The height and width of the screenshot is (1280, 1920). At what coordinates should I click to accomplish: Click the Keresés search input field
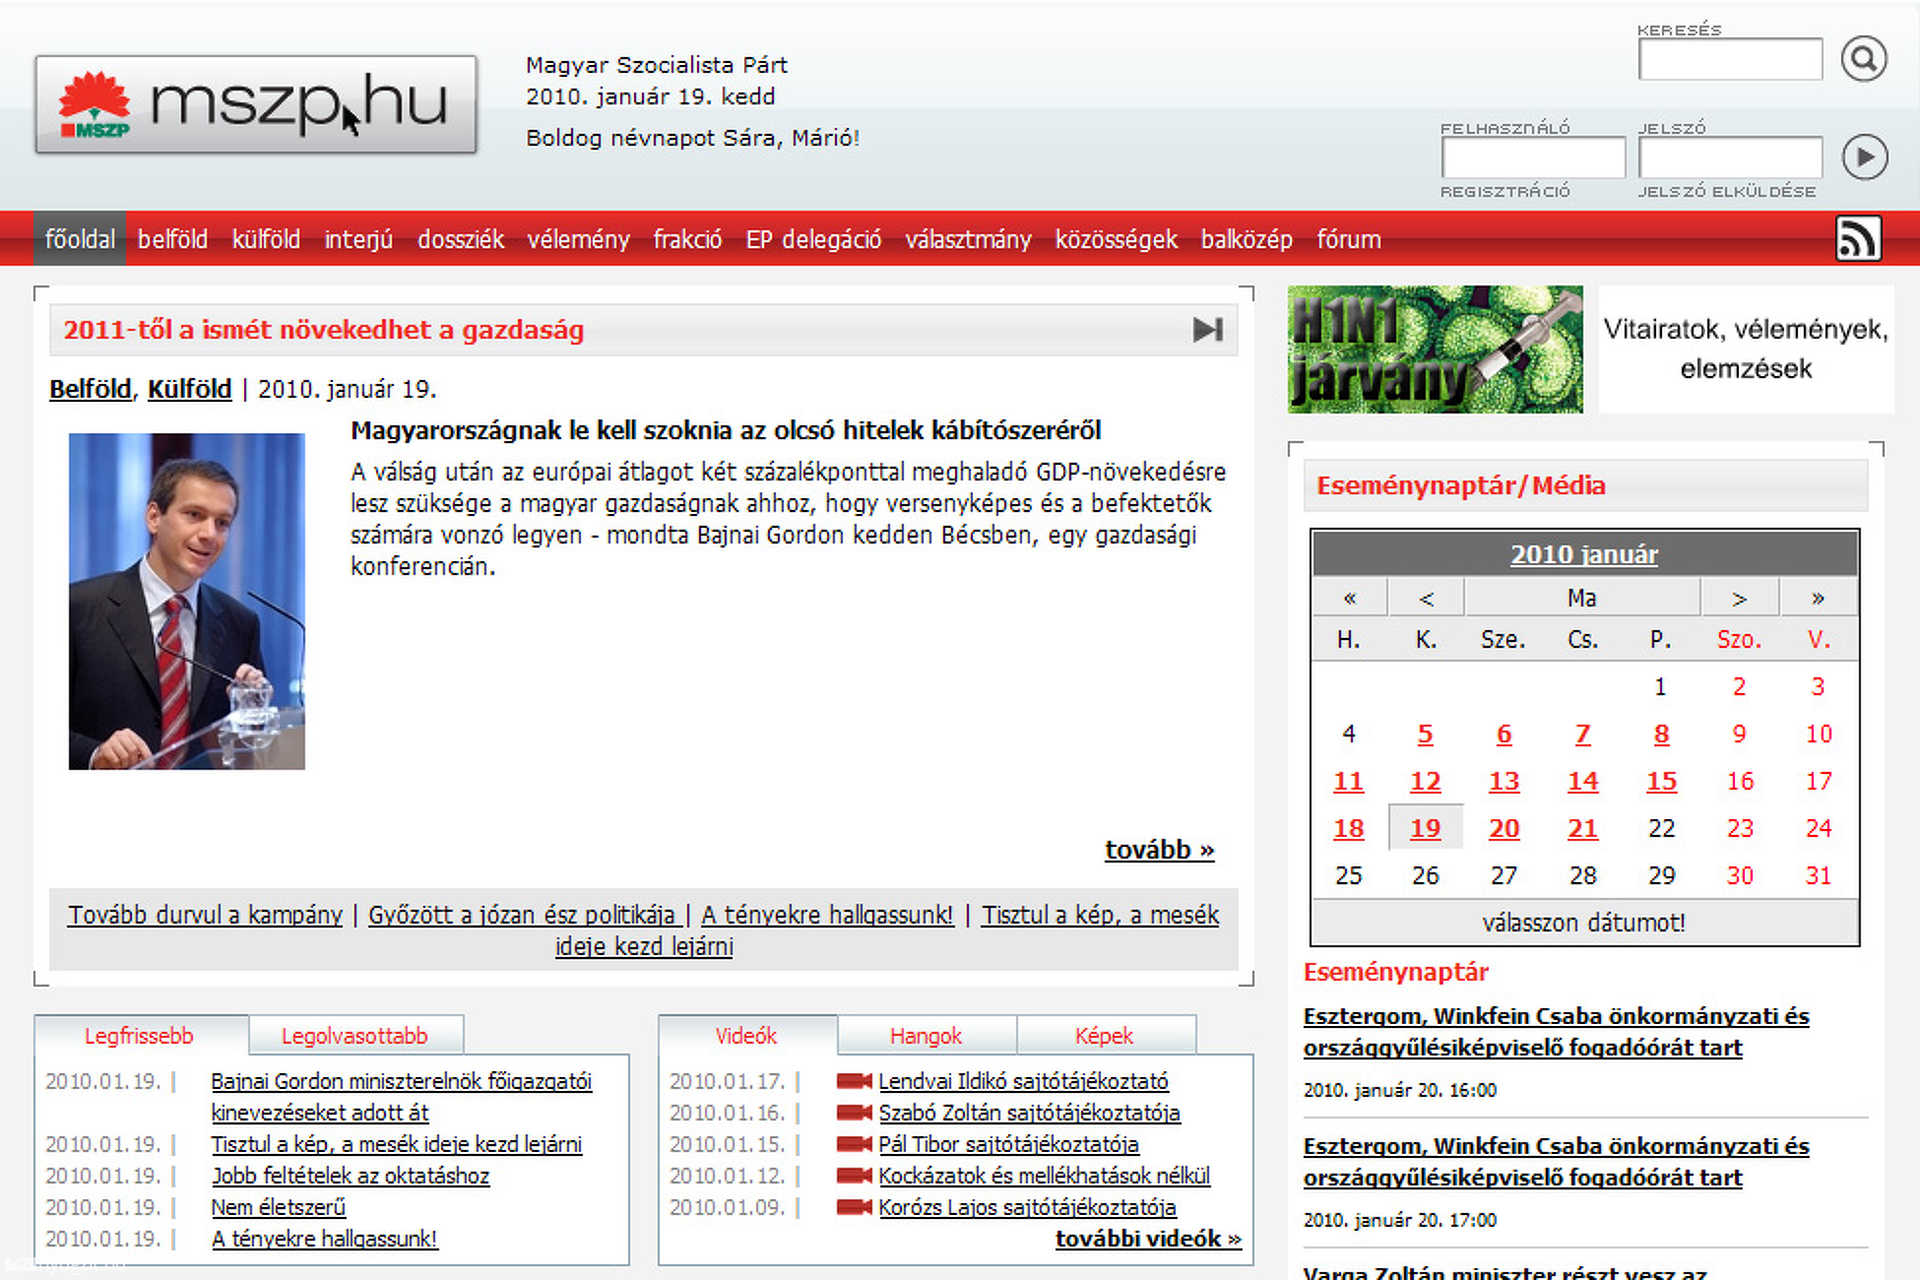tap(1730, 59)
